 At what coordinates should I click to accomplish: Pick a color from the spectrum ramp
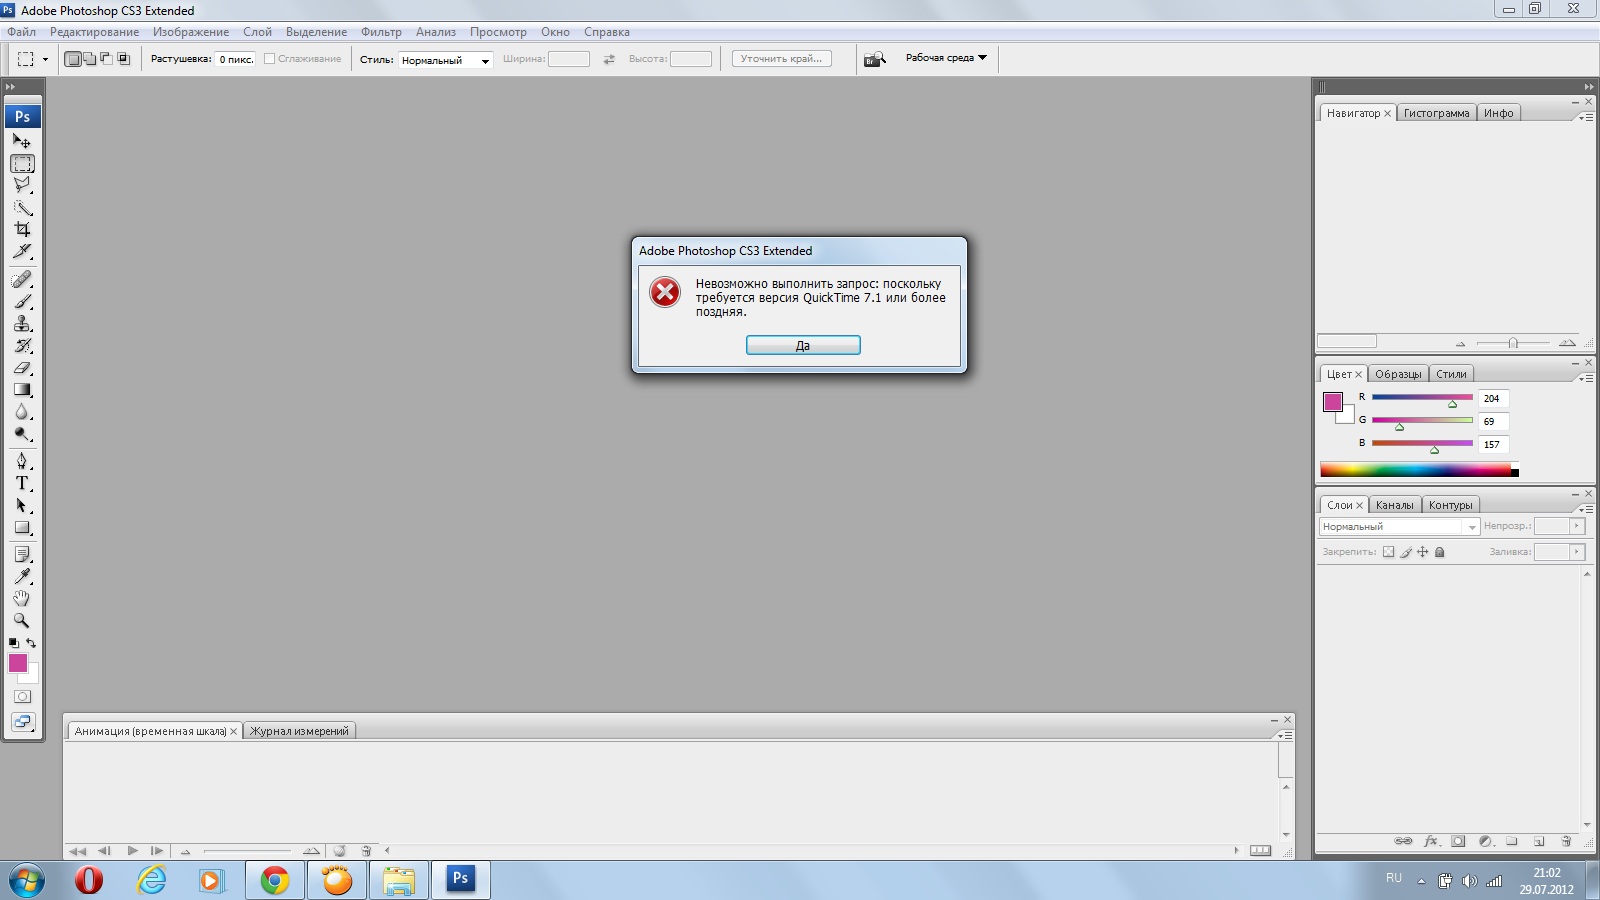click(x=1418, y=470)
